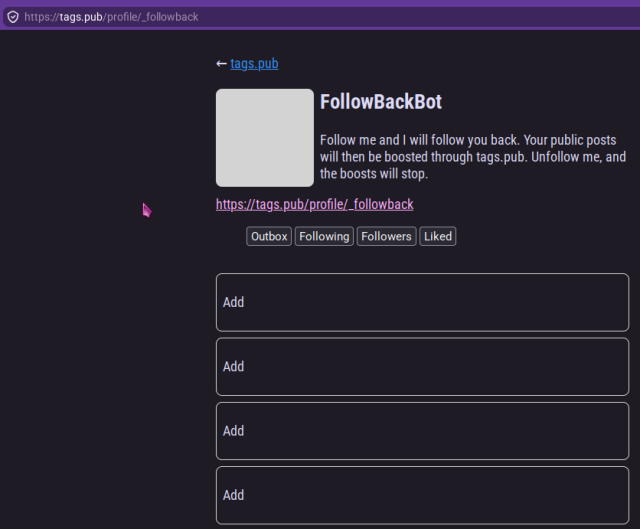Viewport: 640px width, 529px height.
Task: Click the fourth Add card in the feed
Action: click(422, 495)
